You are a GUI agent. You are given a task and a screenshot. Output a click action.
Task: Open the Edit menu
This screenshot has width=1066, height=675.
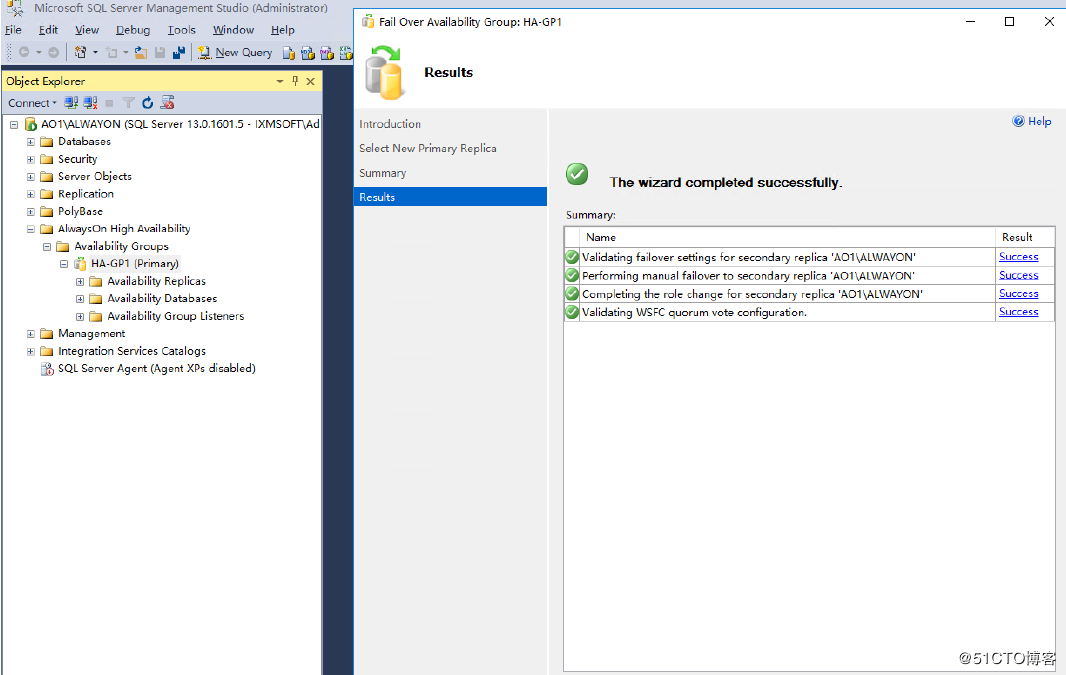click(48, 30)
